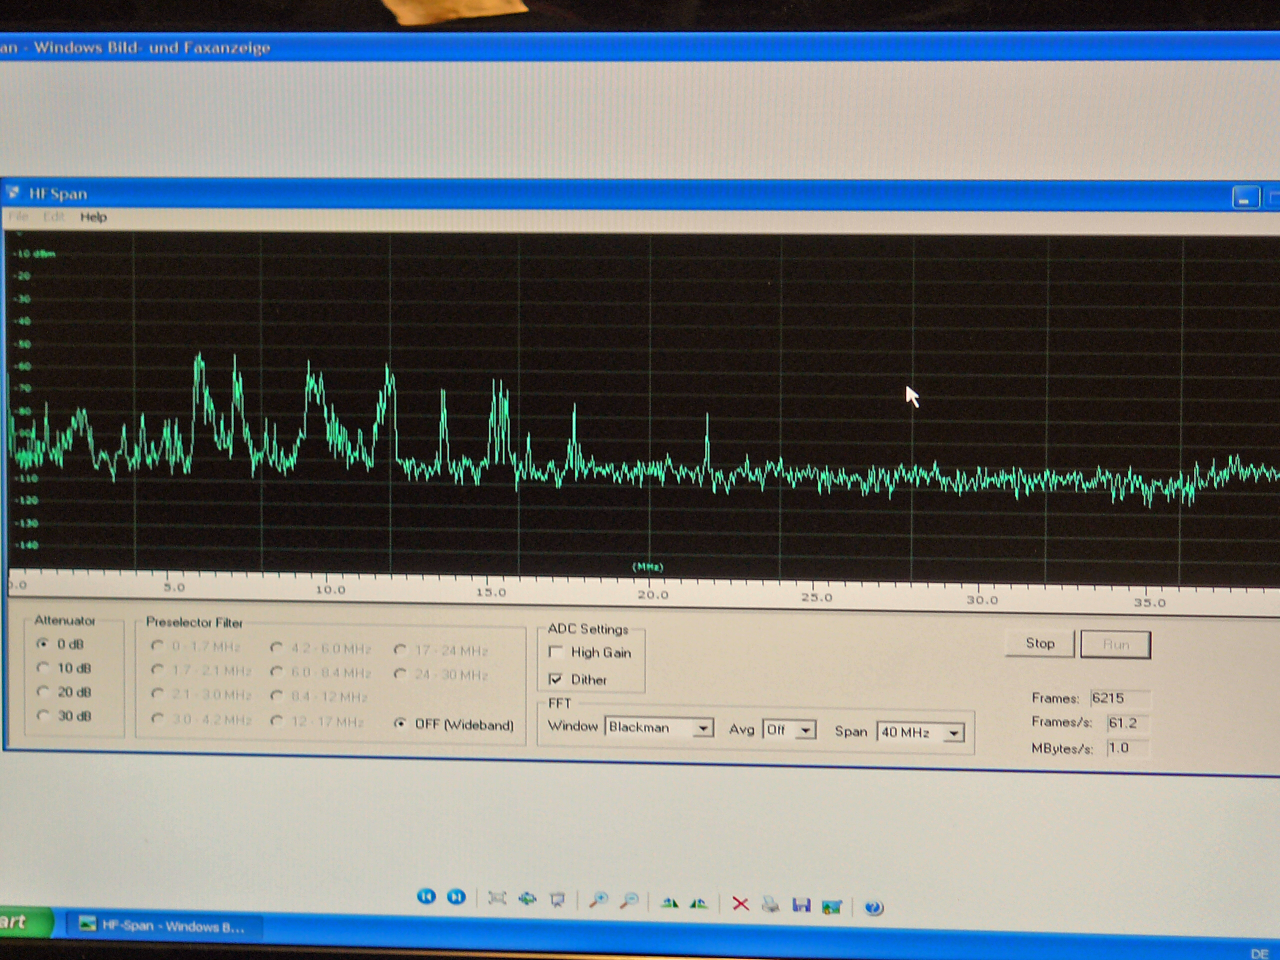1280x960 pixels.
Task: Click the floppy disk save icon
Action: coord(801,905)
